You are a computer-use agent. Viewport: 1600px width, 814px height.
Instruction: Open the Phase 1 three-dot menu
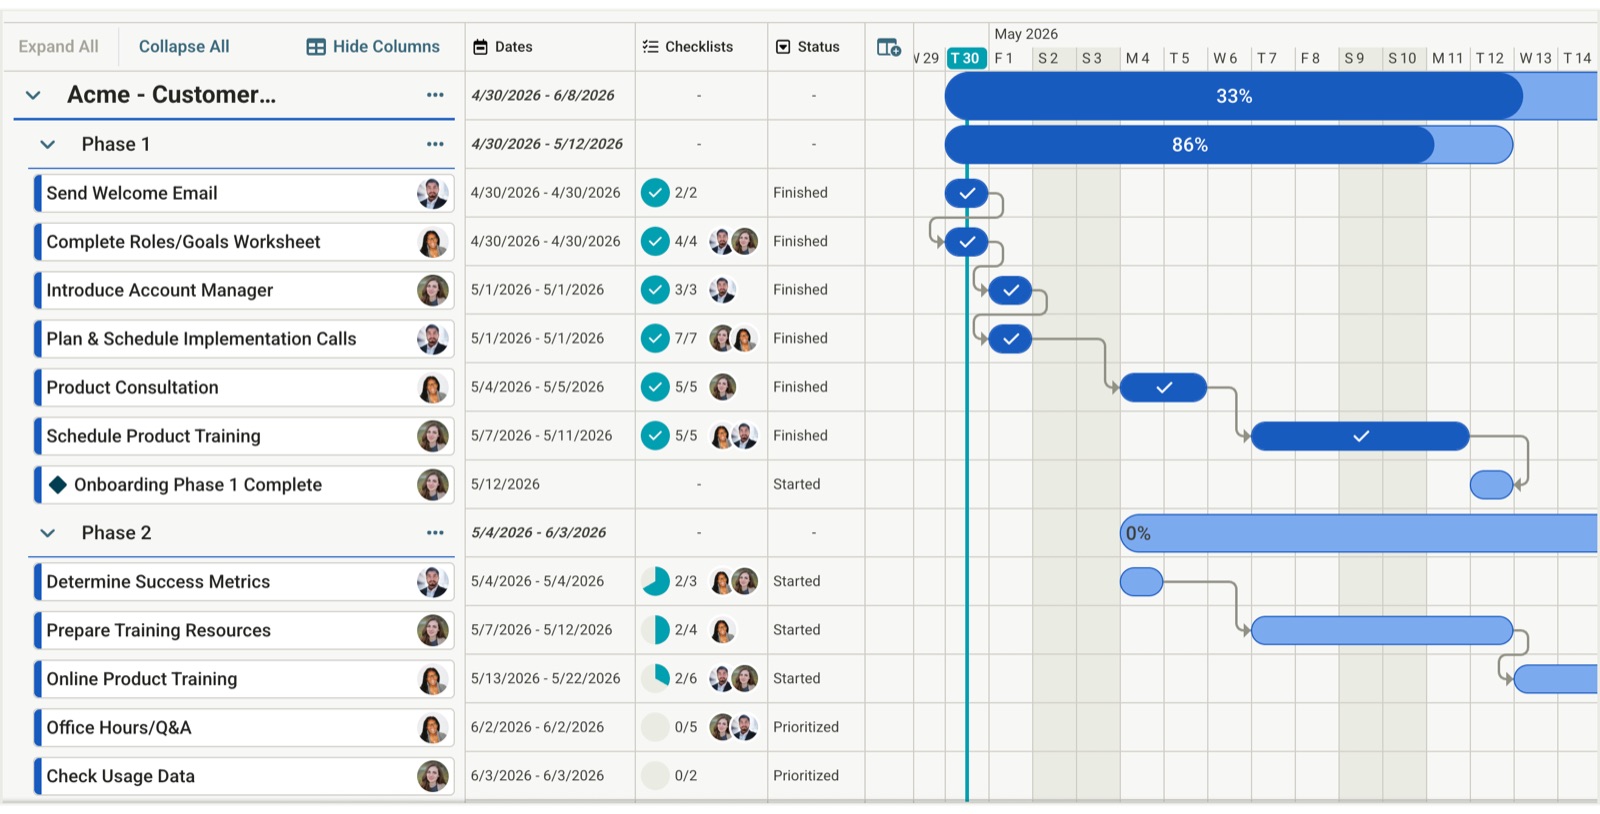435,144
